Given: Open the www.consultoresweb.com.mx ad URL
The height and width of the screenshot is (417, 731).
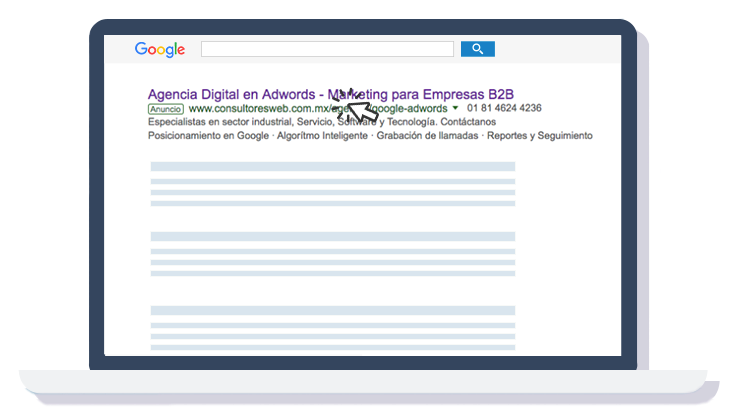Looking at the screenshot, I should click(318, 109).
